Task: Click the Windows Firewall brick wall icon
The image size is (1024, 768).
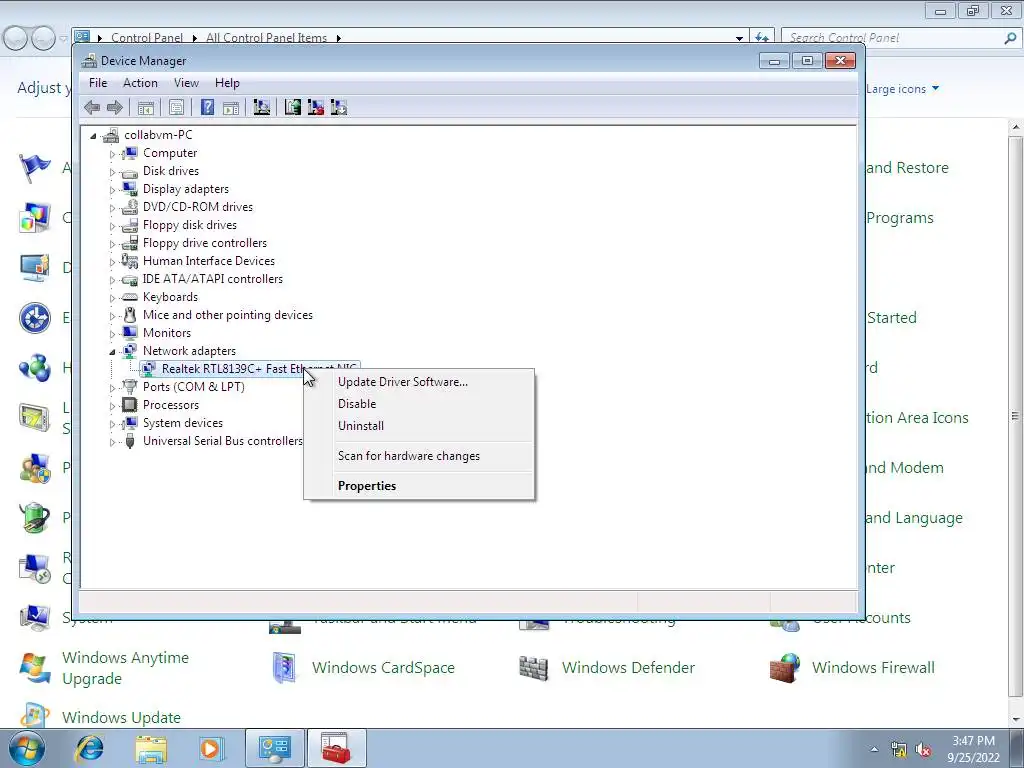Action: click(x=784, y=667)
